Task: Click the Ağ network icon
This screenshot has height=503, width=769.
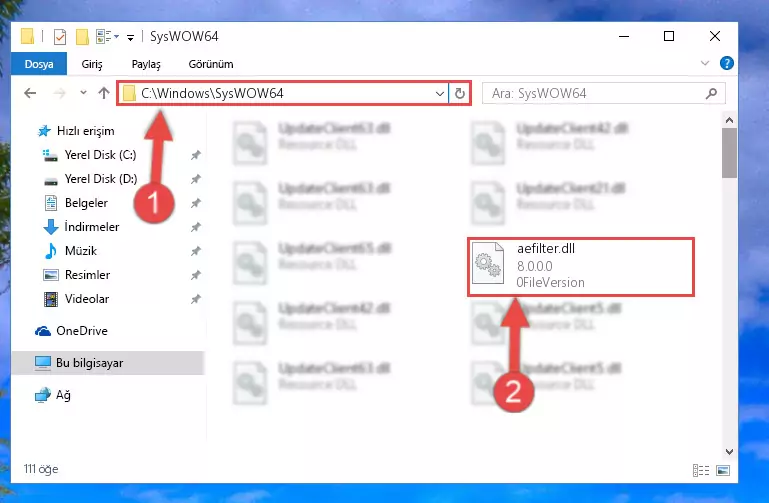Action: [x=43, y=395]
